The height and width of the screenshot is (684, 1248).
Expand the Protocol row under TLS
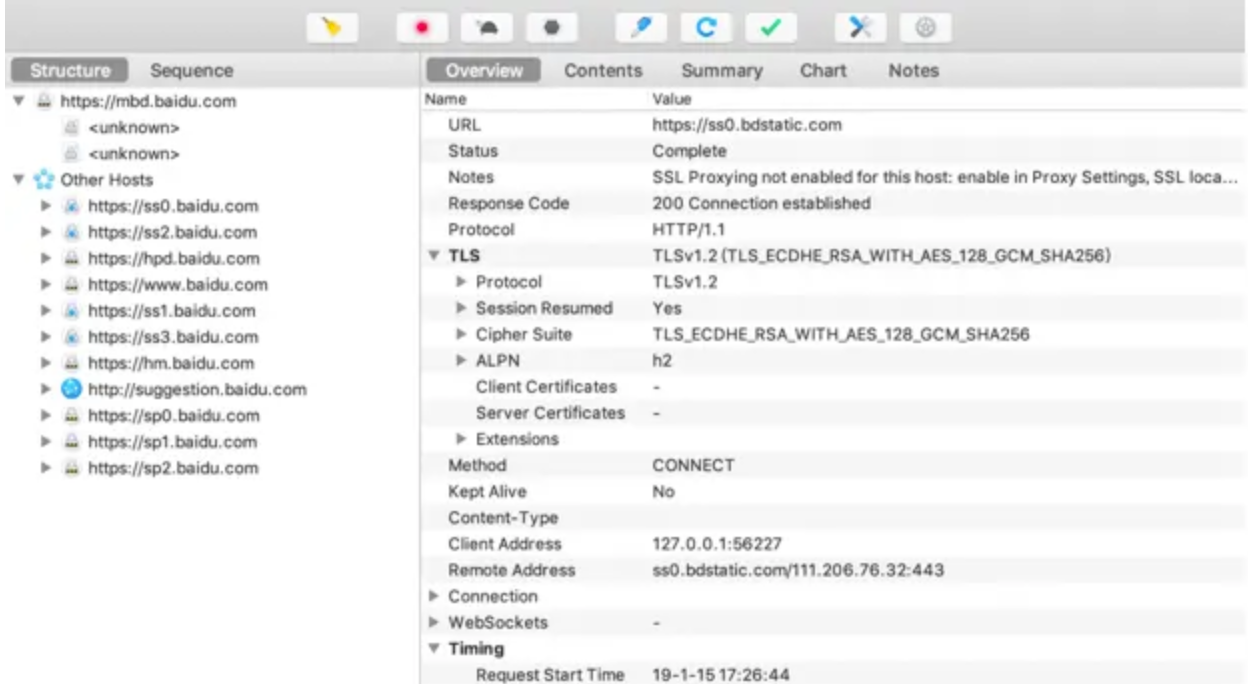point(462,282)
